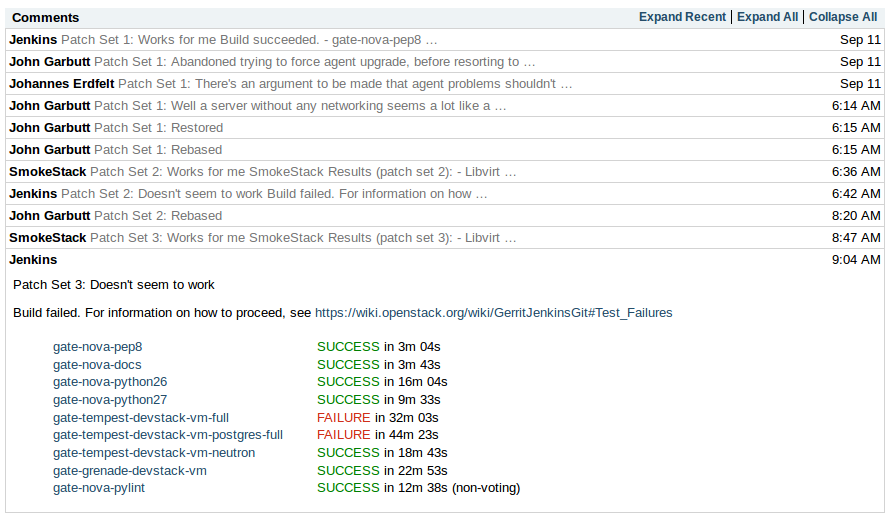Open gate-tempest-devstack-vm-postgres-full job link
Image resolution: width=894 pixels, height=530 pixels.
(x=167, y=435)
